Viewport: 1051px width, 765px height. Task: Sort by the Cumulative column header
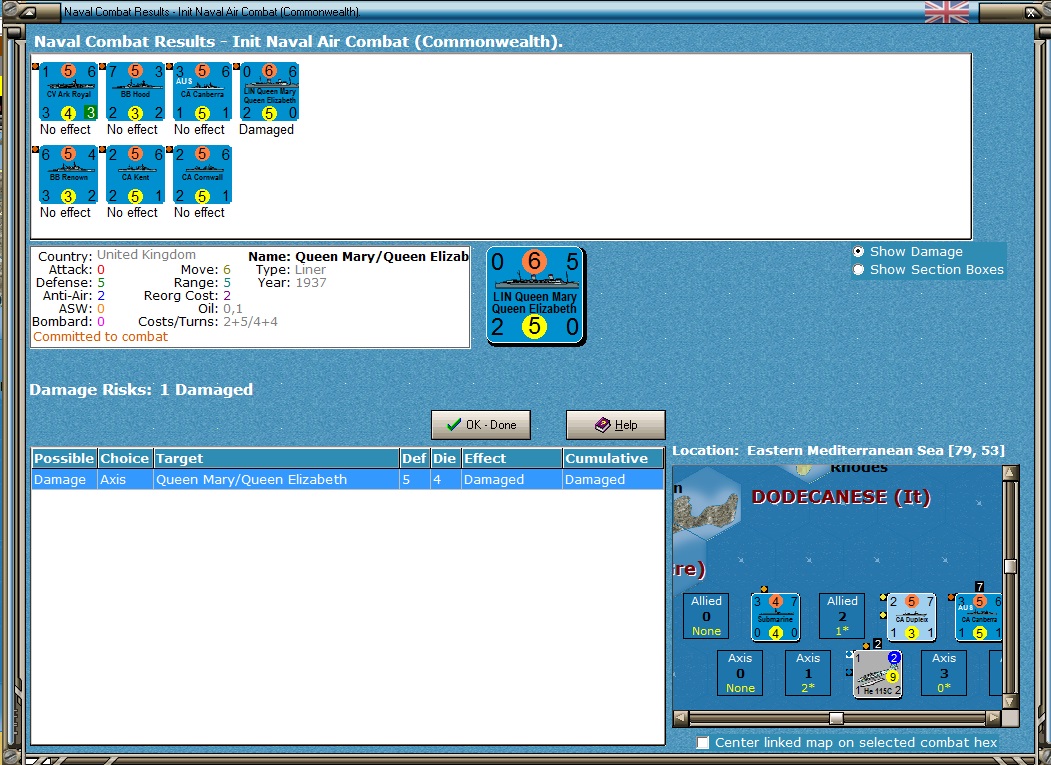tap(613, 459)
